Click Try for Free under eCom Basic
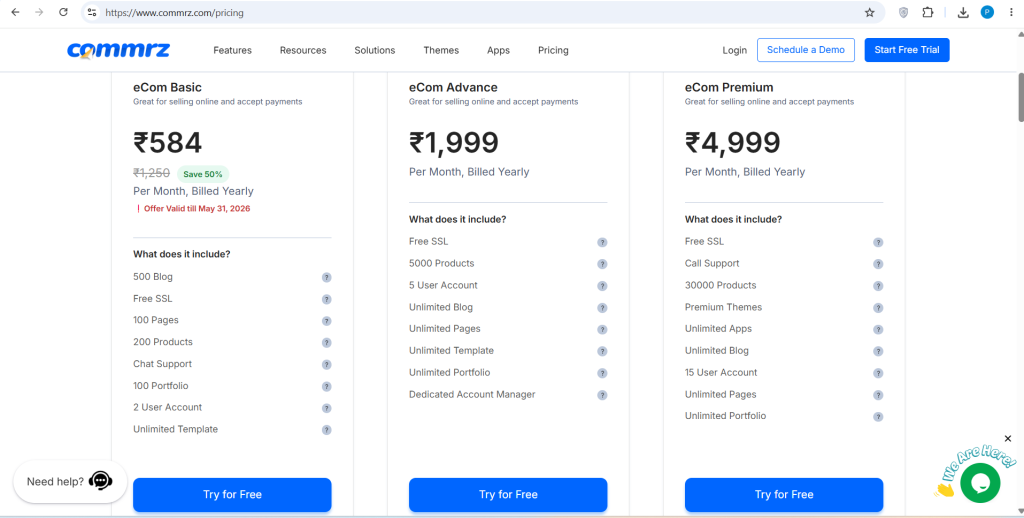This screenshot has height=518, width=1024. (232, 494)
